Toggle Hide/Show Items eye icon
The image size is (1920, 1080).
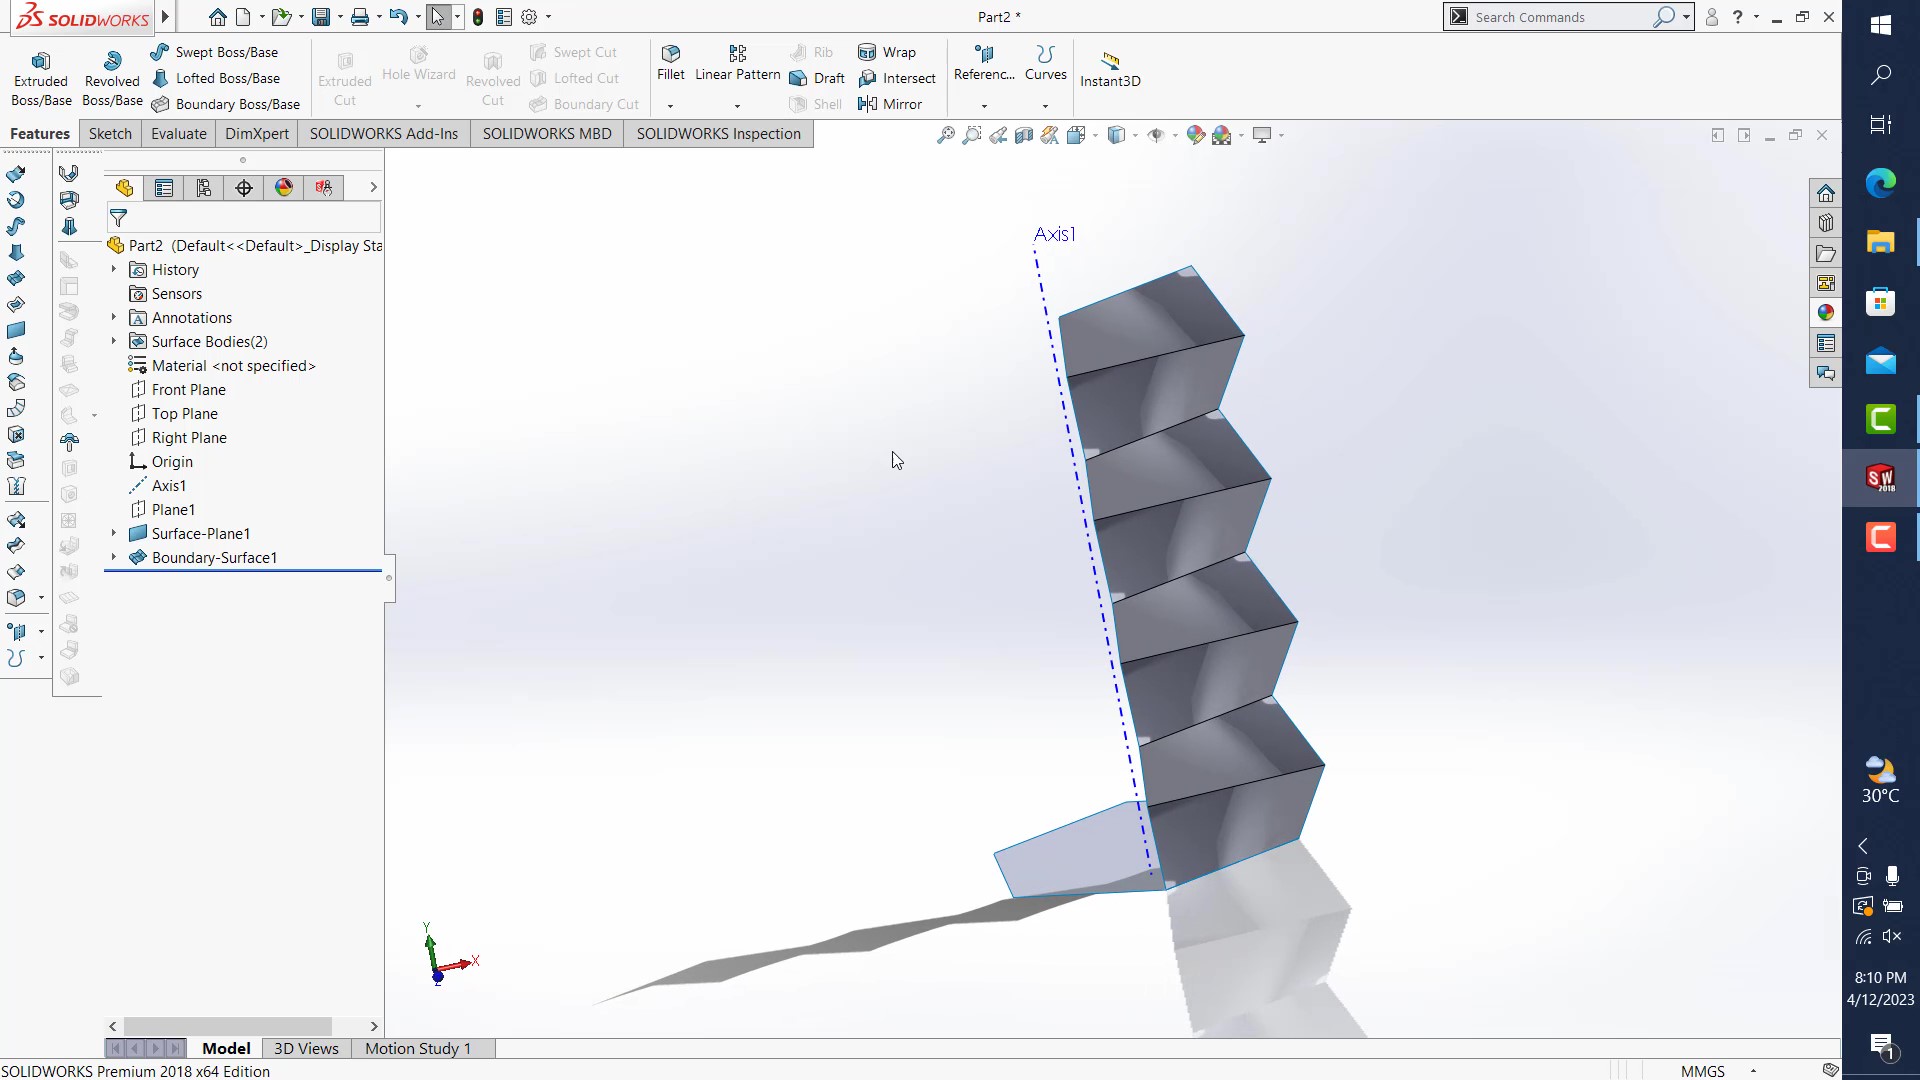click(x=1155, y=135)
